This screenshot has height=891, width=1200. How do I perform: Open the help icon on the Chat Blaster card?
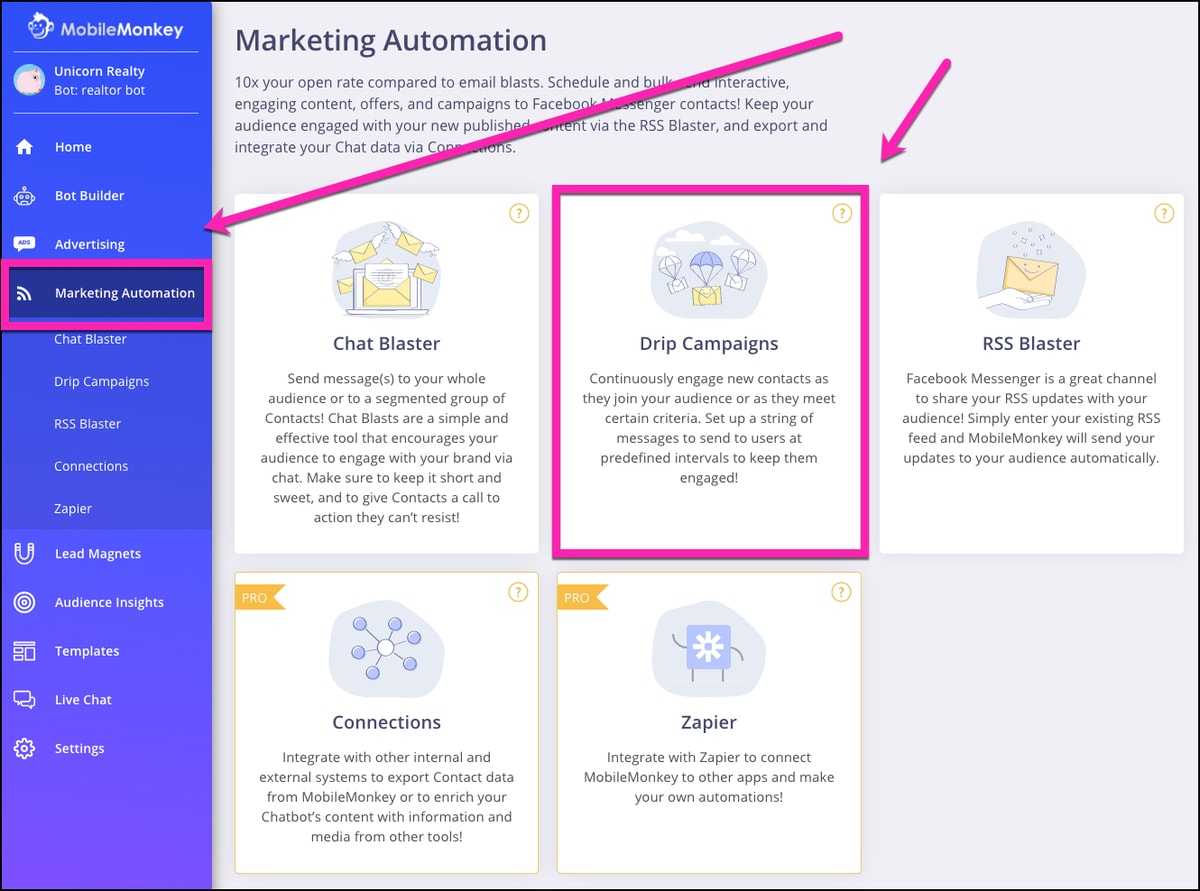click(518, 213)
